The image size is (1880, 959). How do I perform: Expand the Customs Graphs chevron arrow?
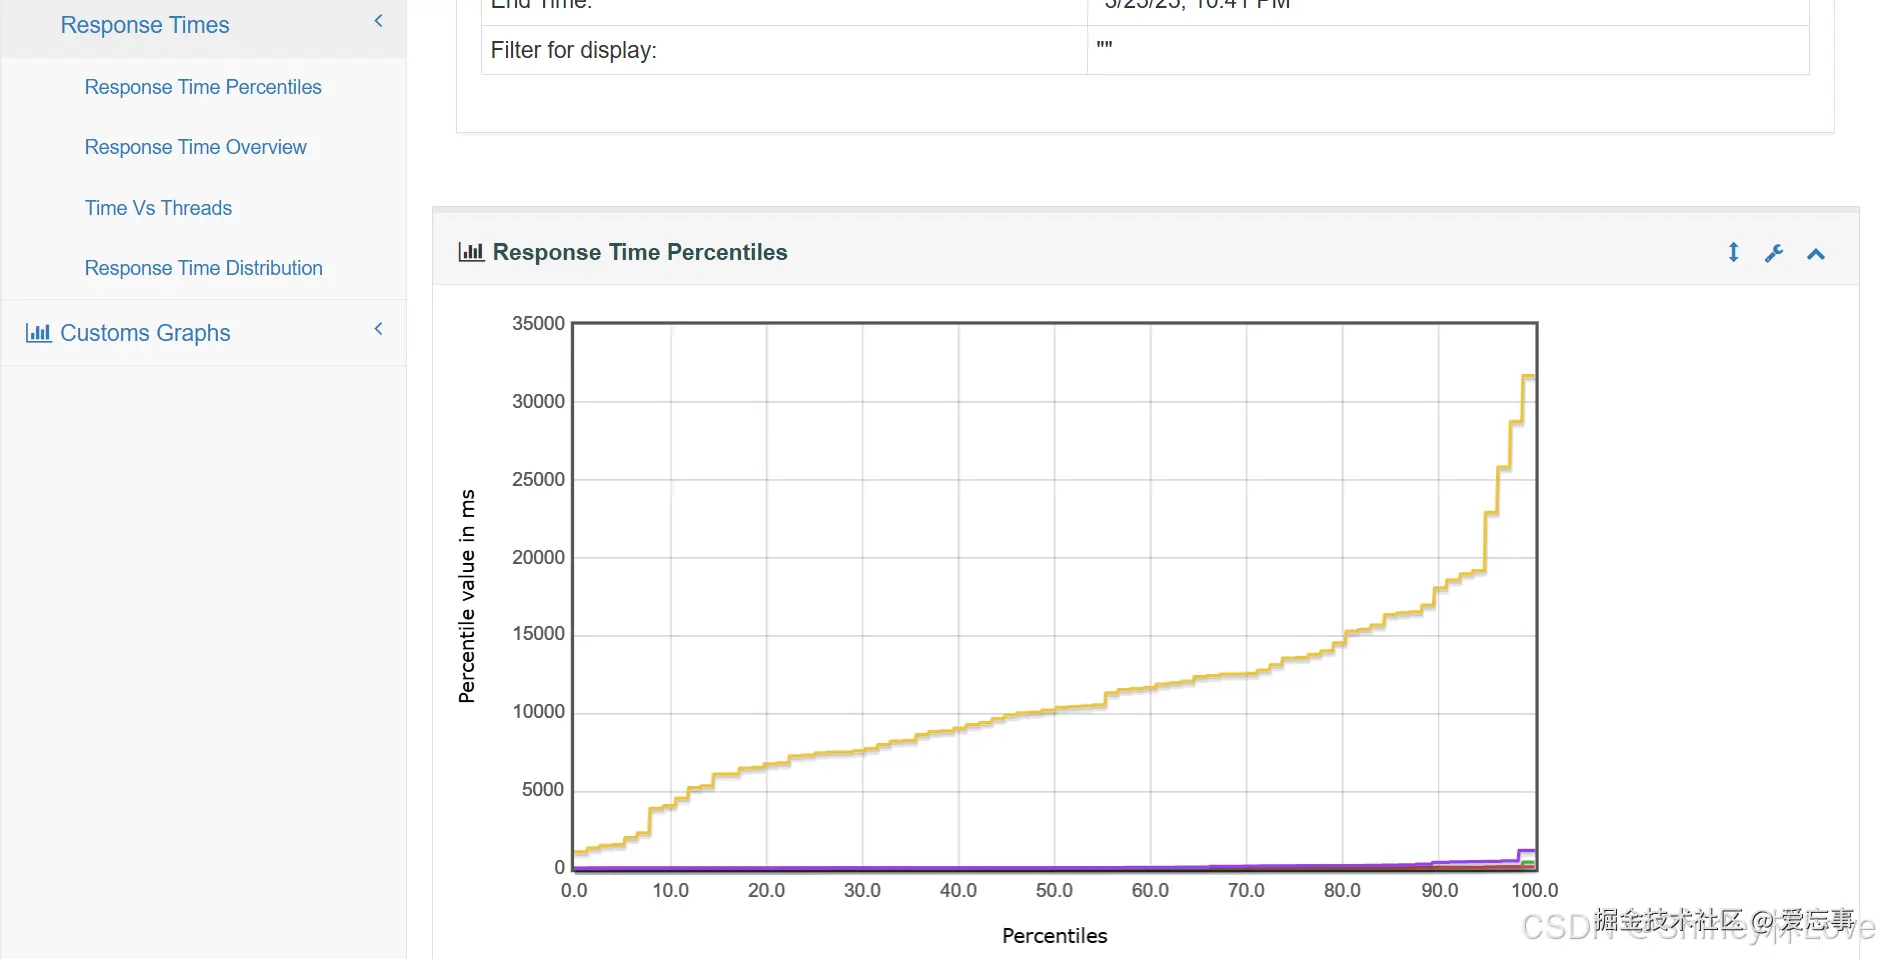(379, 329)
